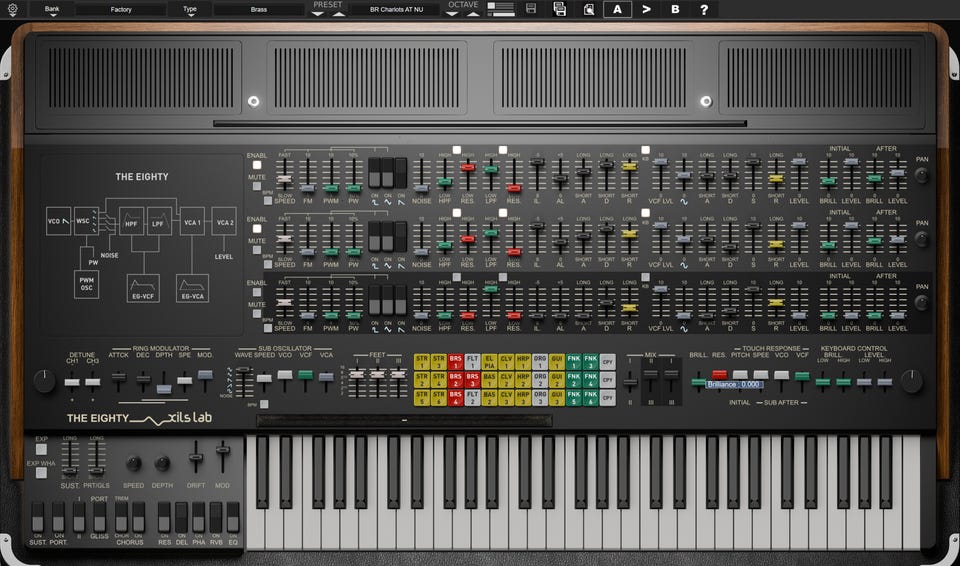Open the preset browser file icon
Viewport: 960px width, 566px height.
pyautogui.click(x=588, y=9)
